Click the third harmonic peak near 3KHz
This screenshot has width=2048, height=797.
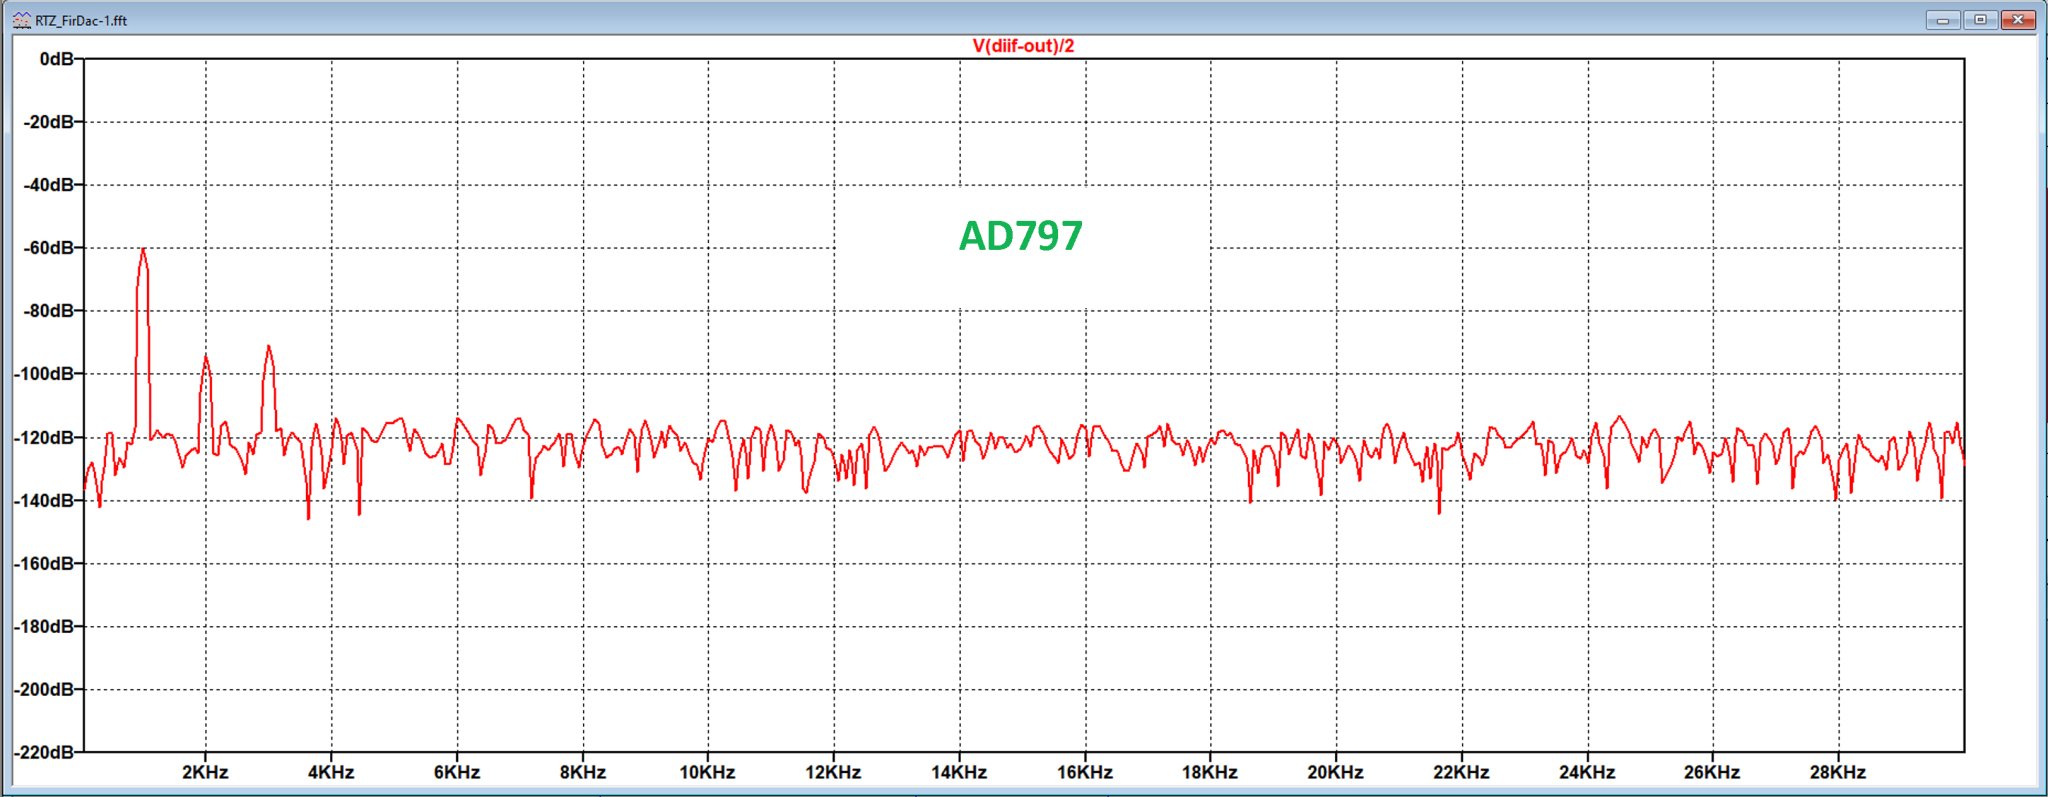(x=268, y=348)
